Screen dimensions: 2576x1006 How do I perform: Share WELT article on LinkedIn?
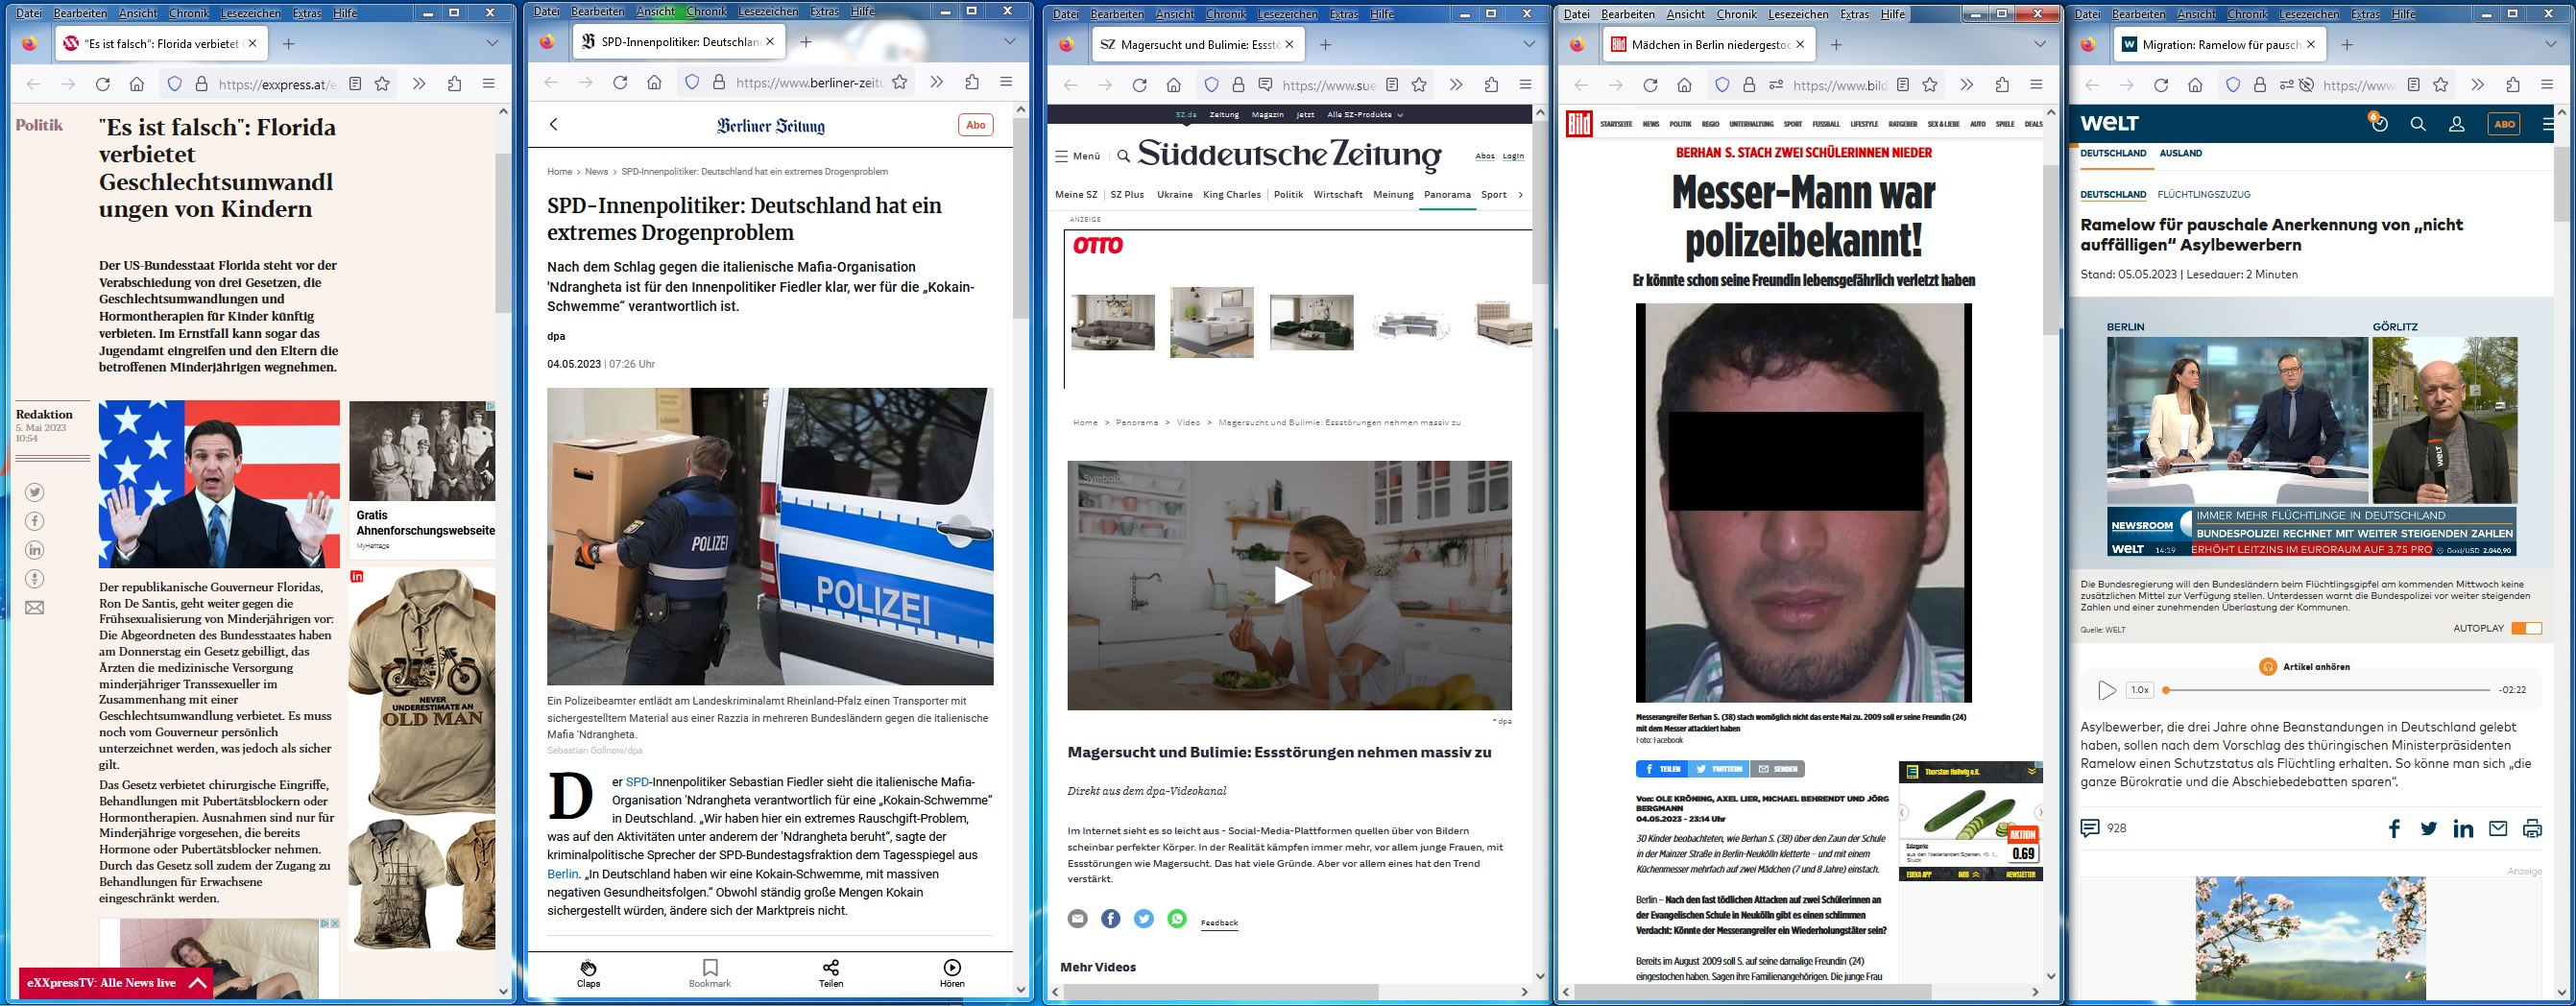click(2463, 828)
